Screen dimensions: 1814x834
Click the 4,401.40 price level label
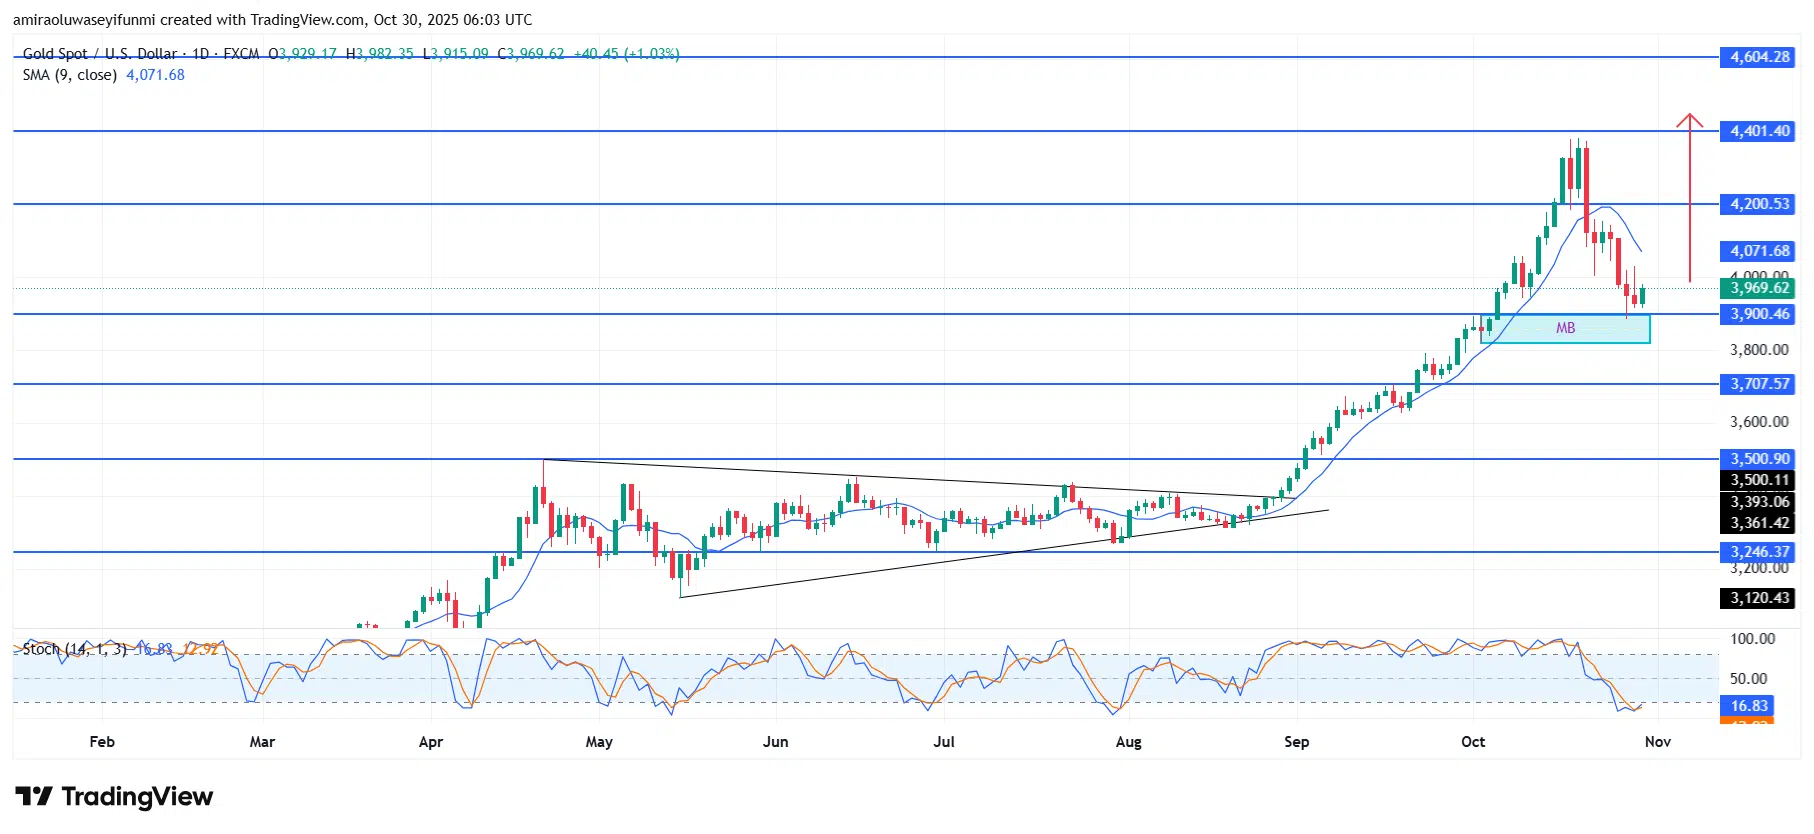[x=1759, y=131]
